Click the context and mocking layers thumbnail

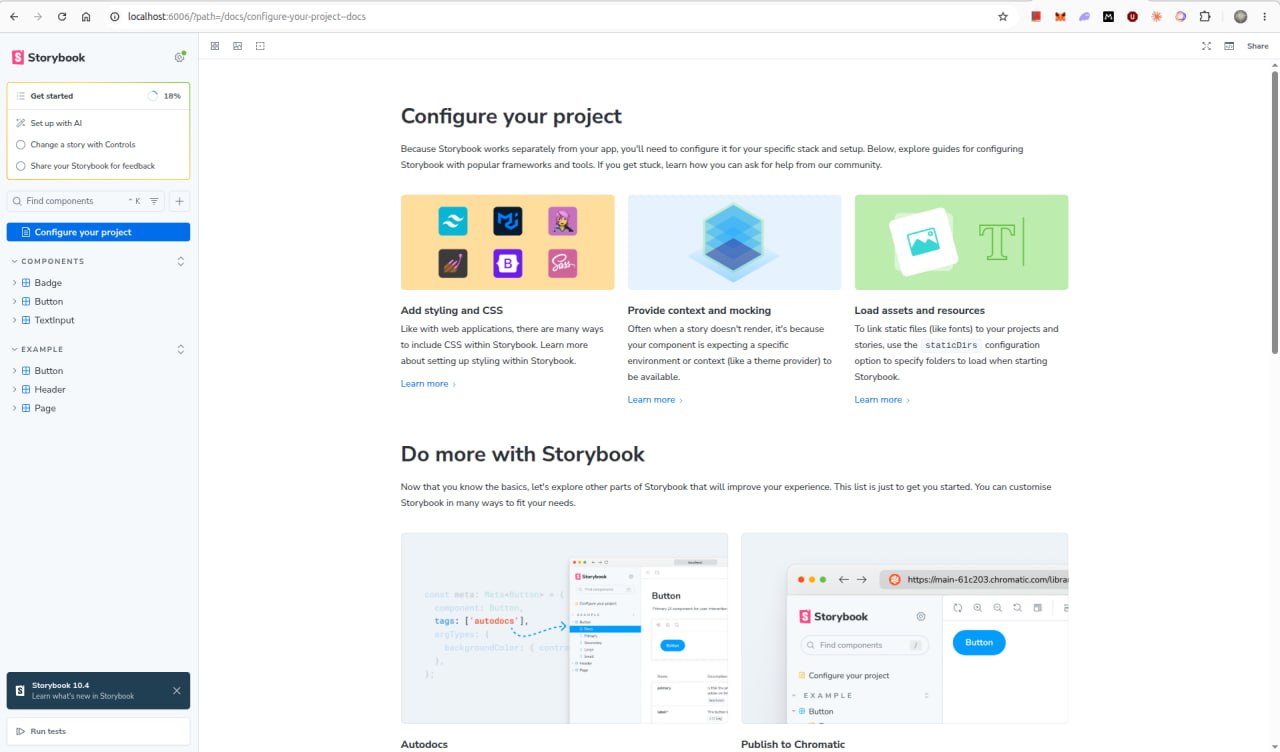tap(735, 243)
